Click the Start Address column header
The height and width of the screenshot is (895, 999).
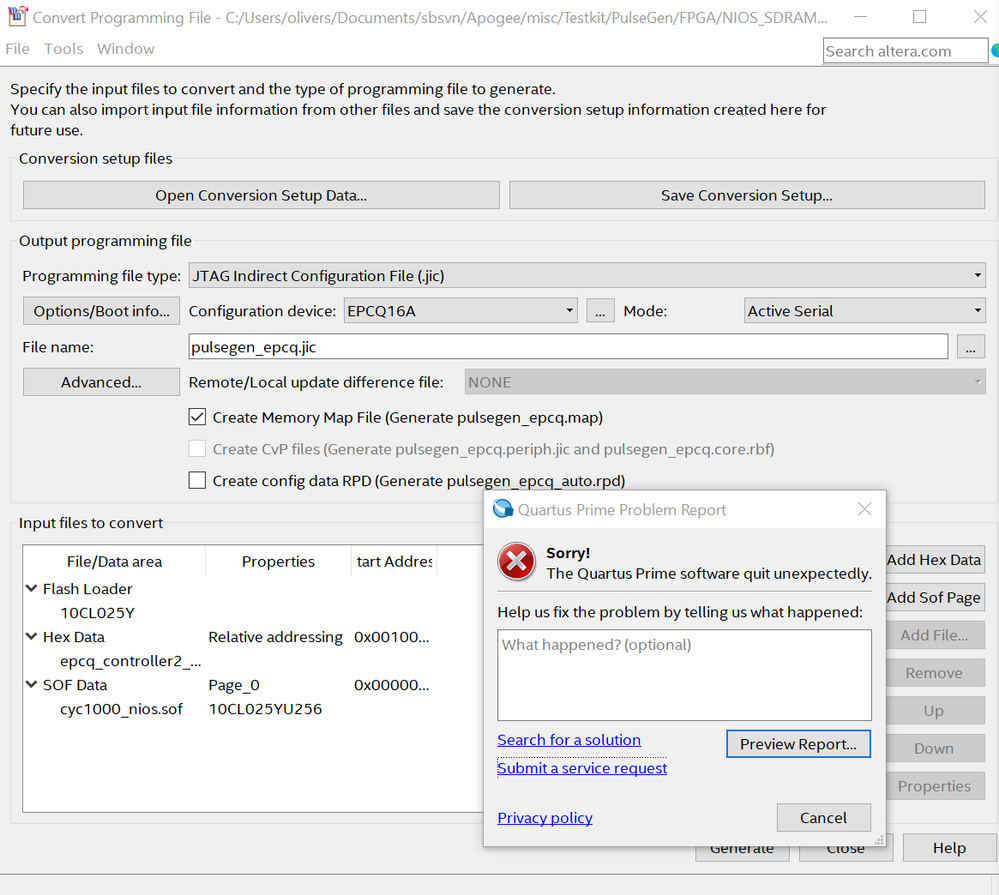(394, 561)
